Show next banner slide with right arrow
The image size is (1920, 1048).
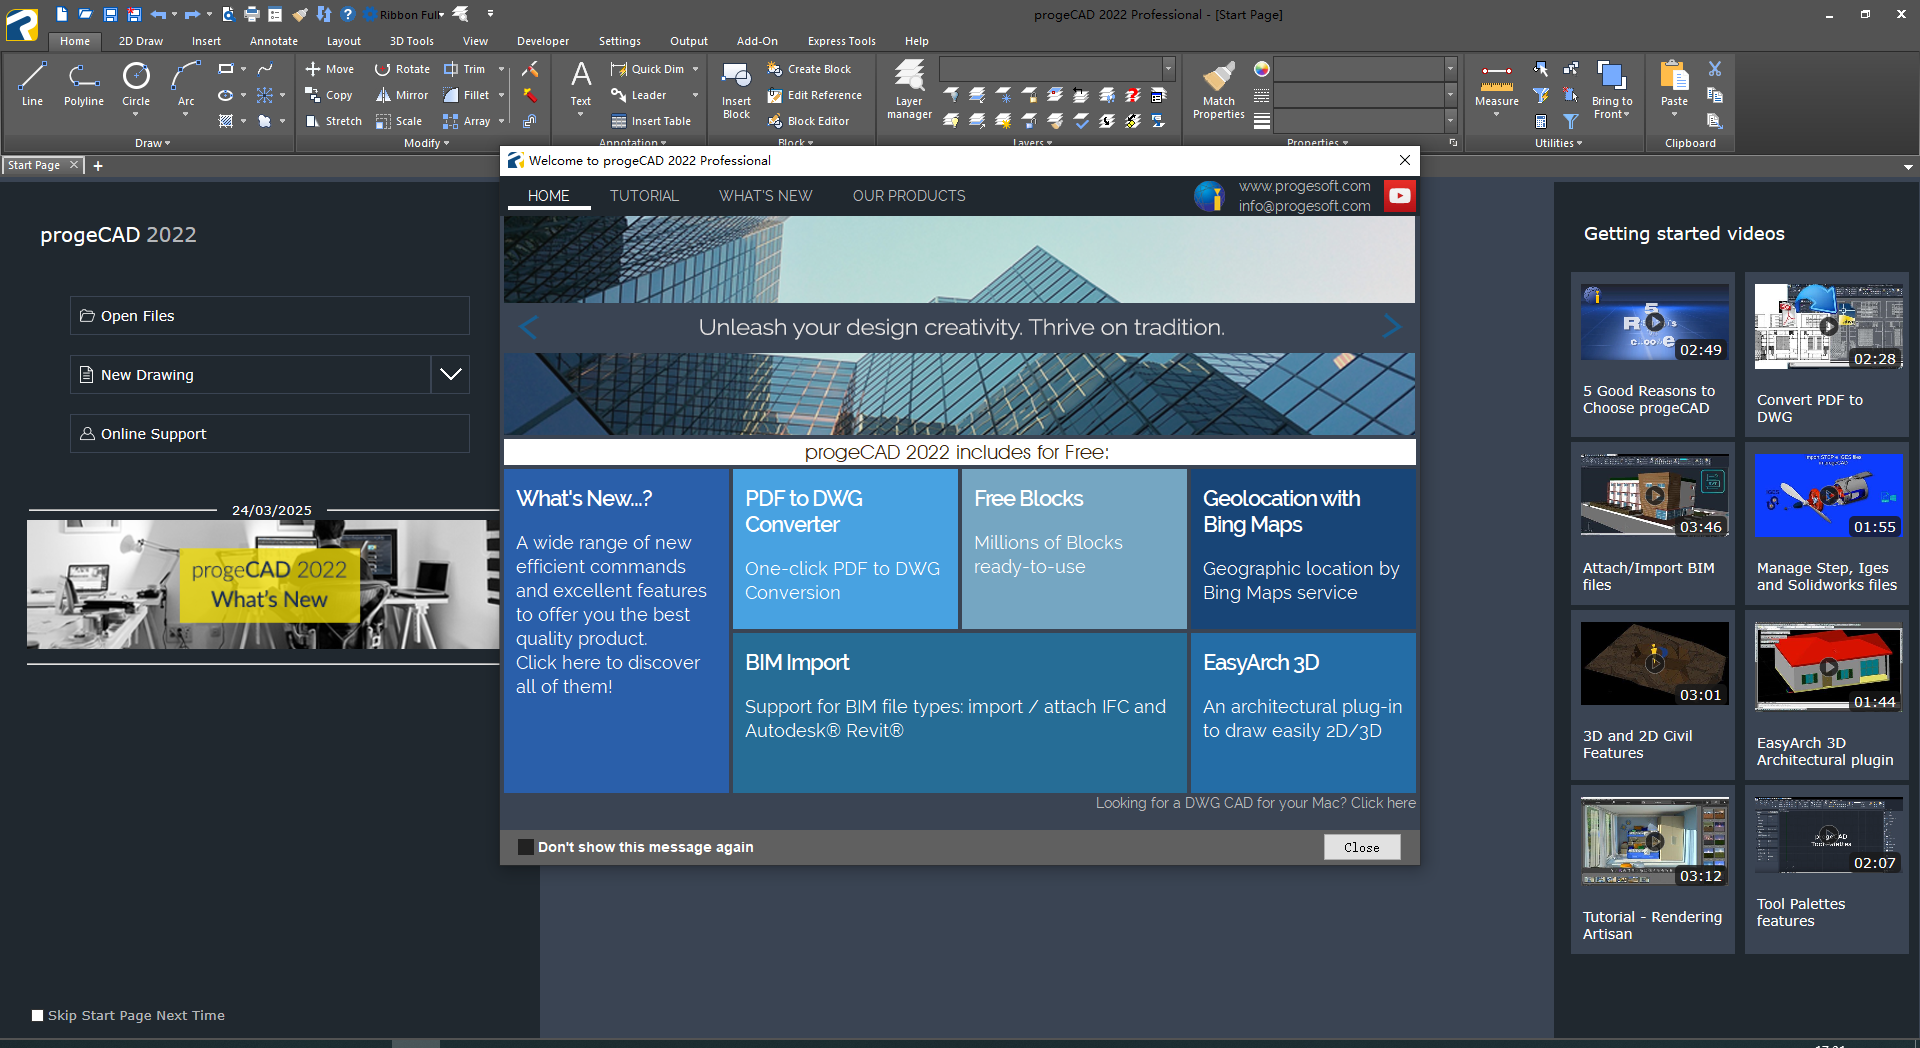coord(1392,327)
